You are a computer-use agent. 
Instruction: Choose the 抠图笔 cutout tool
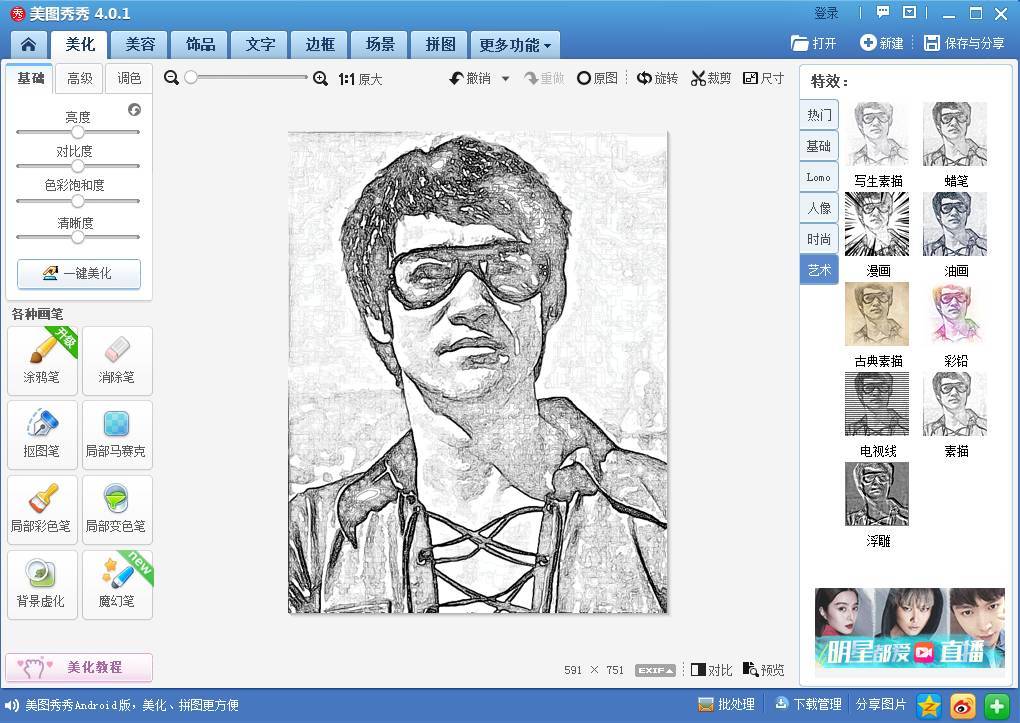(x=42, y=434)
